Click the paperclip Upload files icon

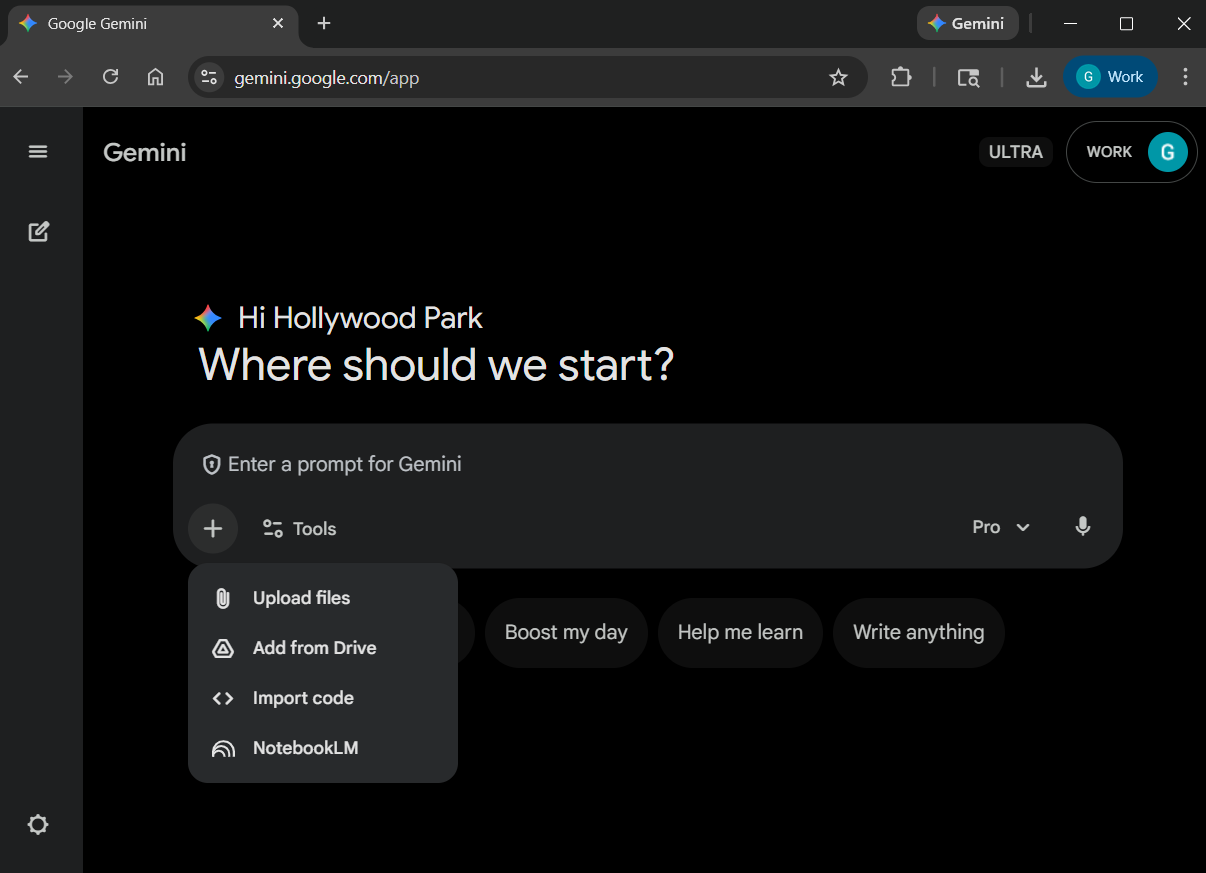pyautogui.click(x=223, y=598)
